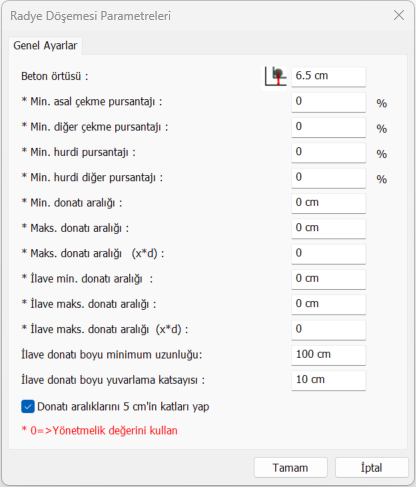Toggle the 5 cm multiples rebar spacing checkbox
Image resolution: width=416 pixels, height=487 pixels.
click(28, 407)
